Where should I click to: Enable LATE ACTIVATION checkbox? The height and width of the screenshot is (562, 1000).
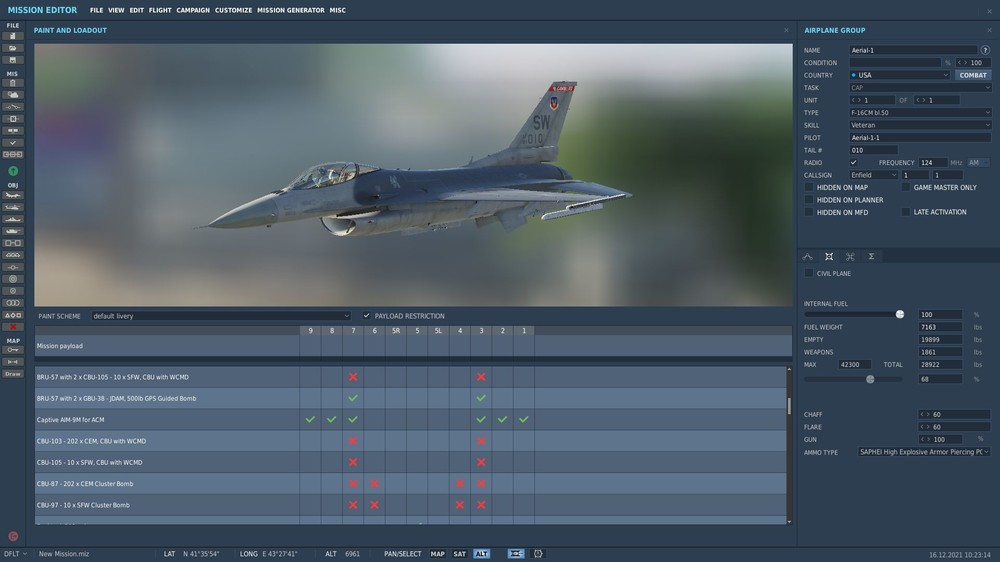click(906, 212)
